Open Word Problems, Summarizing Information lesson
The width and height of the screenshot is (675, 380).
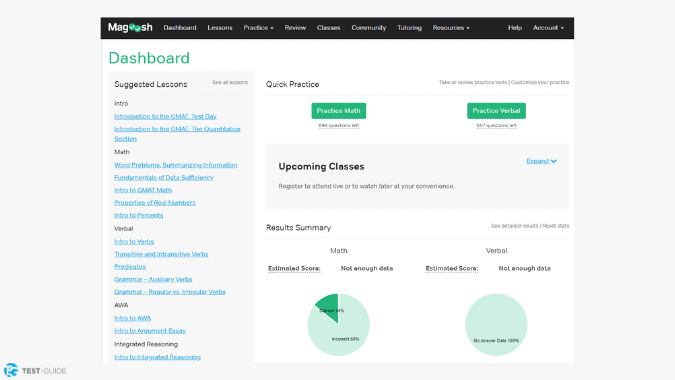pos(176,165)
